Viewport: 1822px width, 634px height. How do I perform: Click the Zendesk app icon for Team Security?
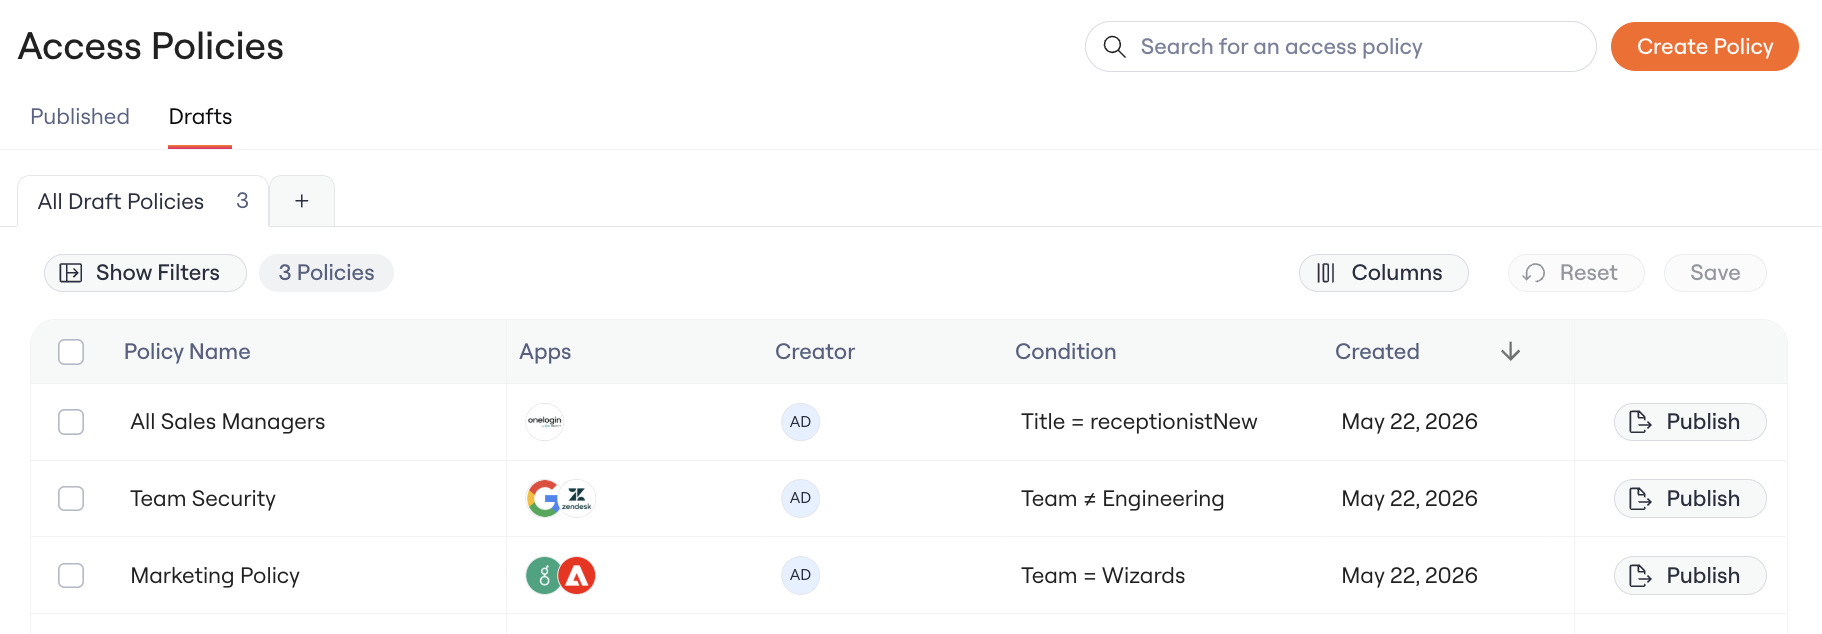[x=577, y=498]
